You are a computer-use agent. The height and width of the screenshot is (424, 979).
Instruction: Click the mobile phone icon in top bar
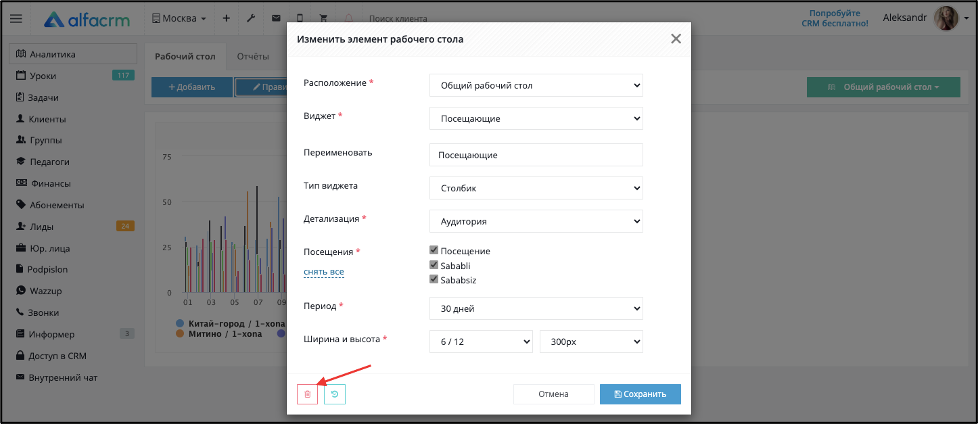click(x=300, y=19)
